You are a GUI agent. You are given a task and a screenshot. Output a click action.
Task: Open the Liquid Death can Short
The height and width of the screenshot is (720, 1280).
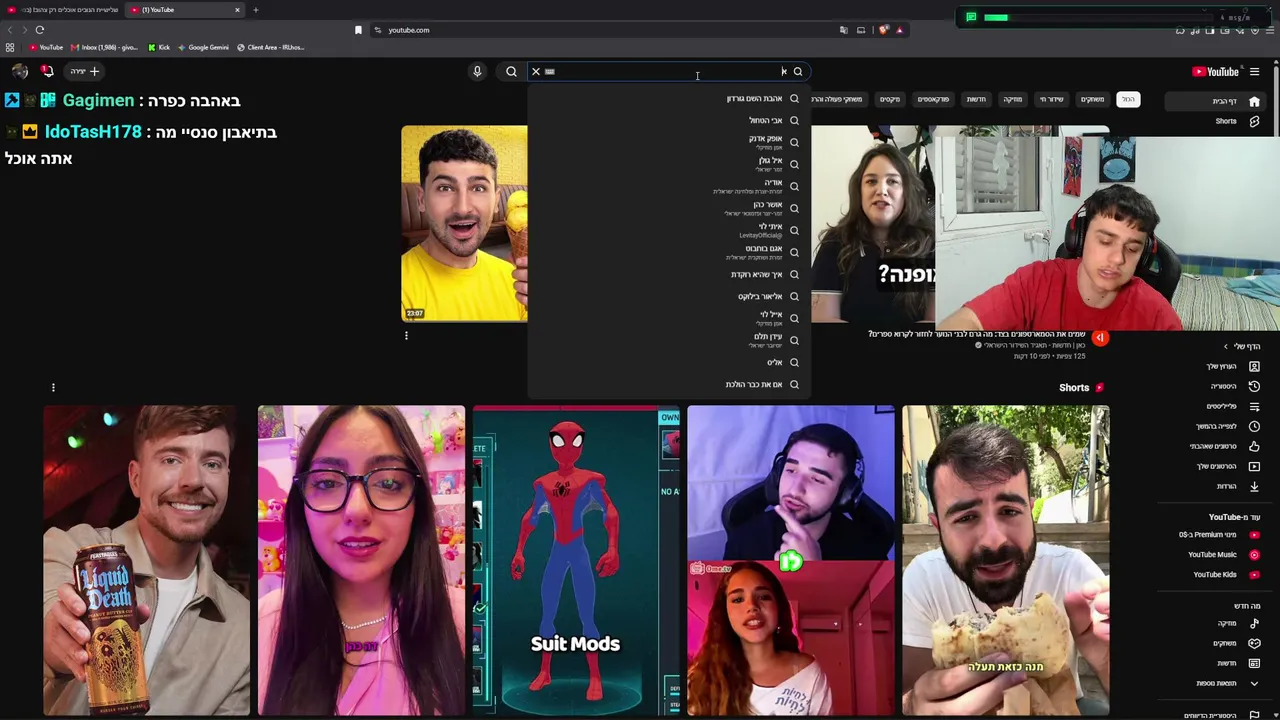coord(147,561)
